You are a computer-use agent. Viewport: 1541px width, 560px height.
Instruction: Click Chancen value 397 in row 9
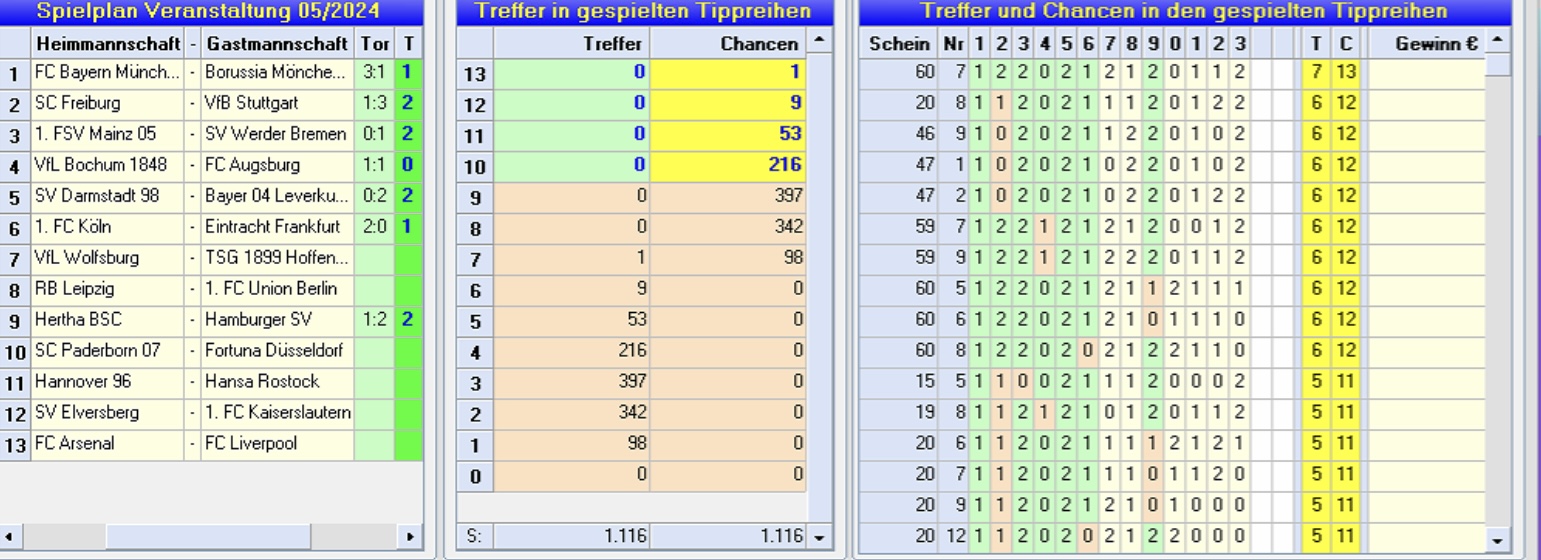[728, 197]
